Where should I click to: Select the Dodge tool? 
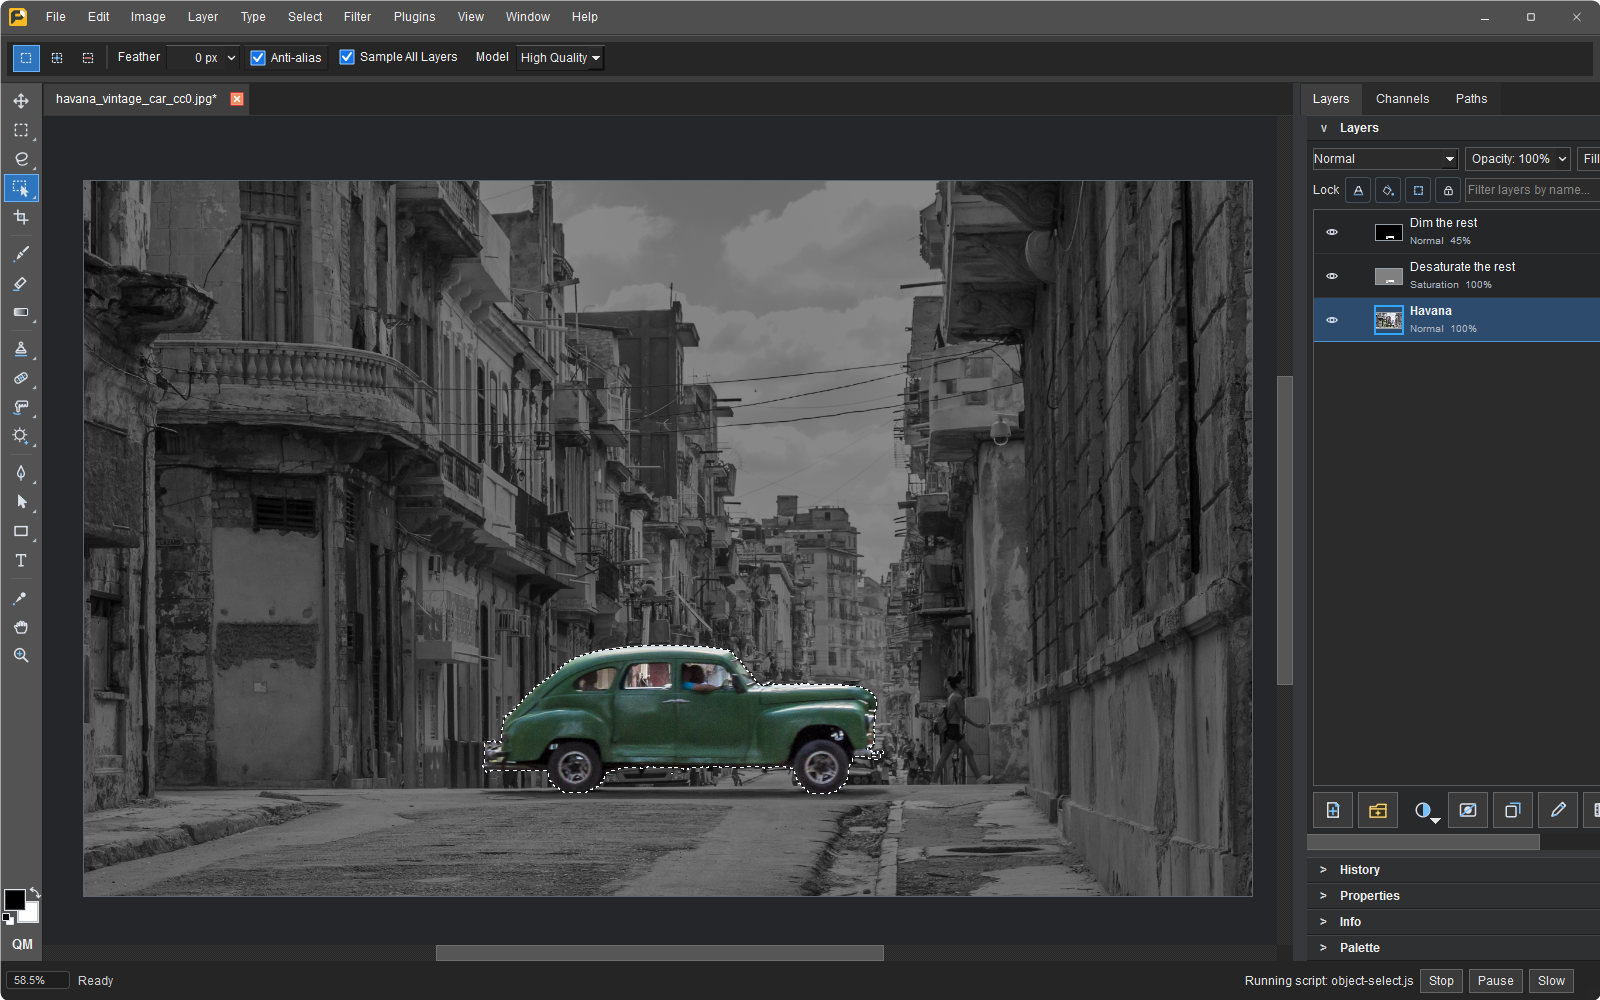[x=21, y=436]
